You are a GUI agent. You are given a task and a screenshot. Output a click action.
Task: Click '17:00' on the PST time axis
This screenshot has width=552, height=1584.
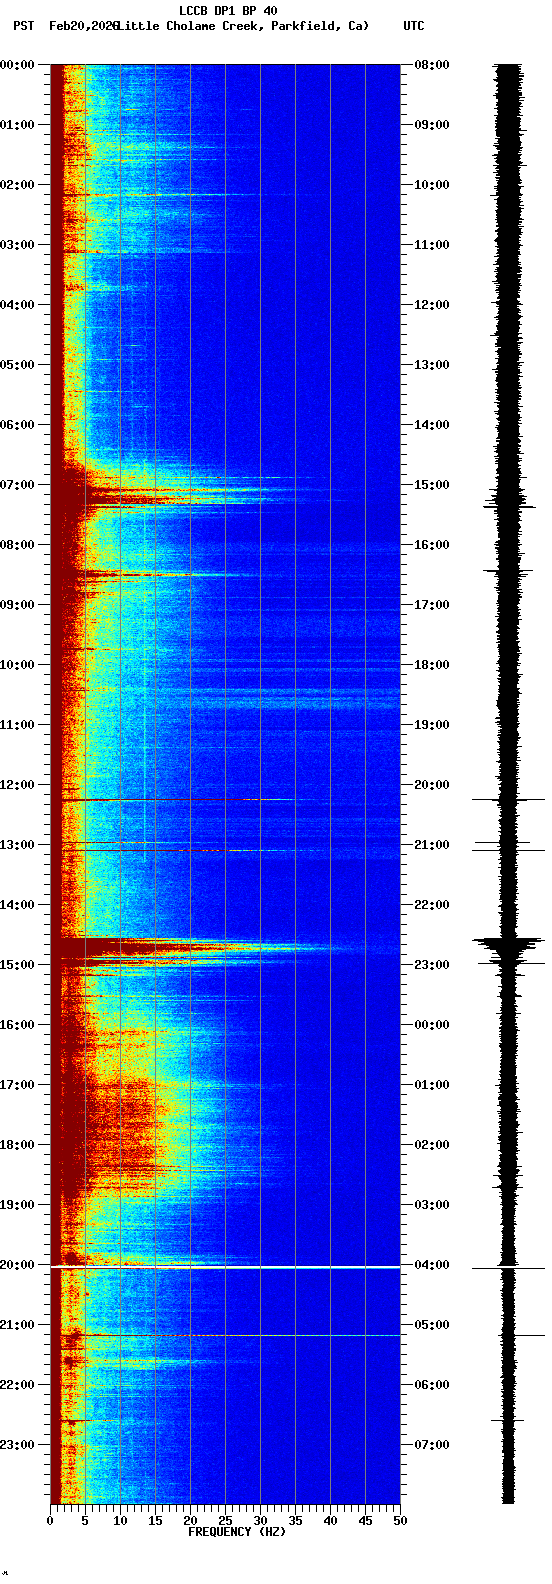(18, 1085)
